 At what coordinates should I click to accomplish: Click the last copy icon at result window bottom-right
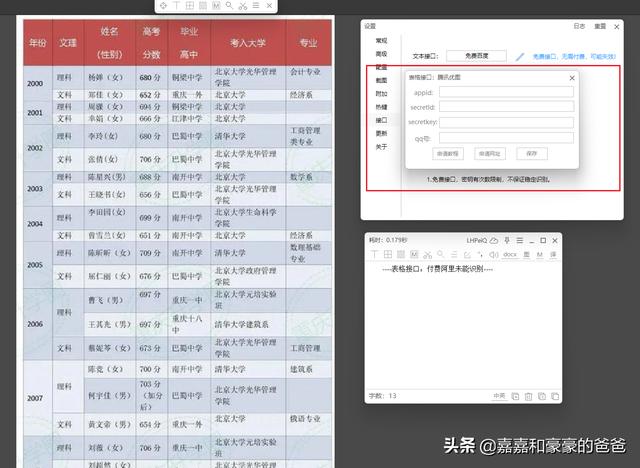click(x=555, y=396)
